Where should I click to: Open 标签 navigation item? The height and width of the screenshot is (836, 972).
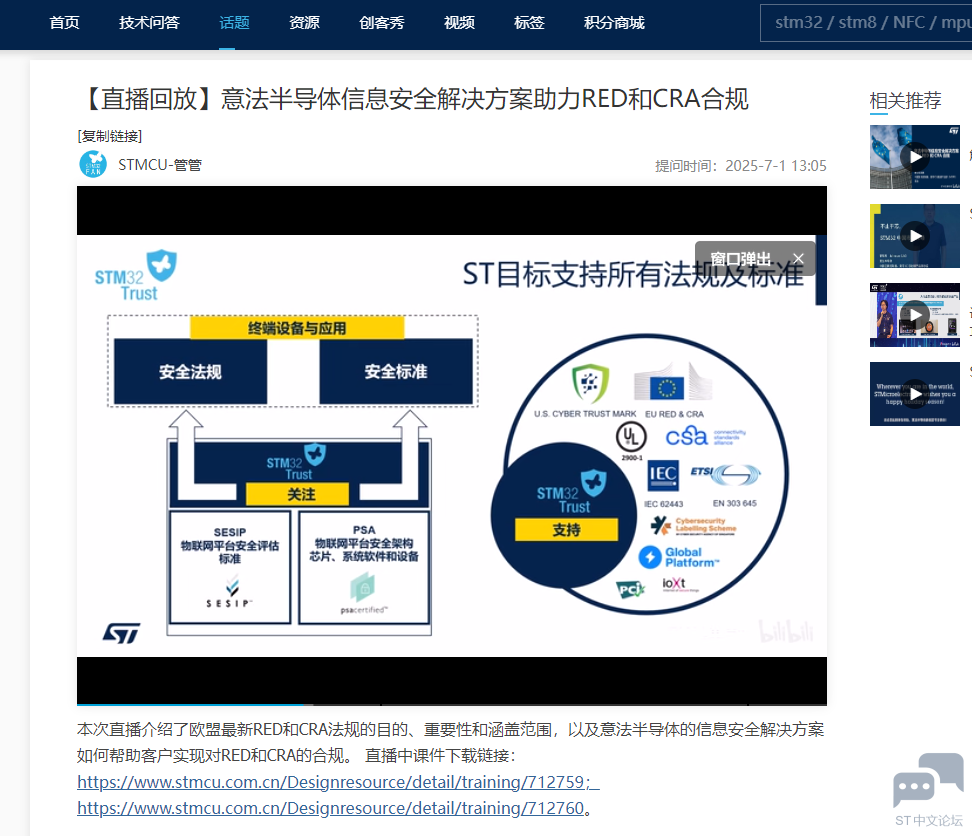pyautogui.click(x=529, y=23)
